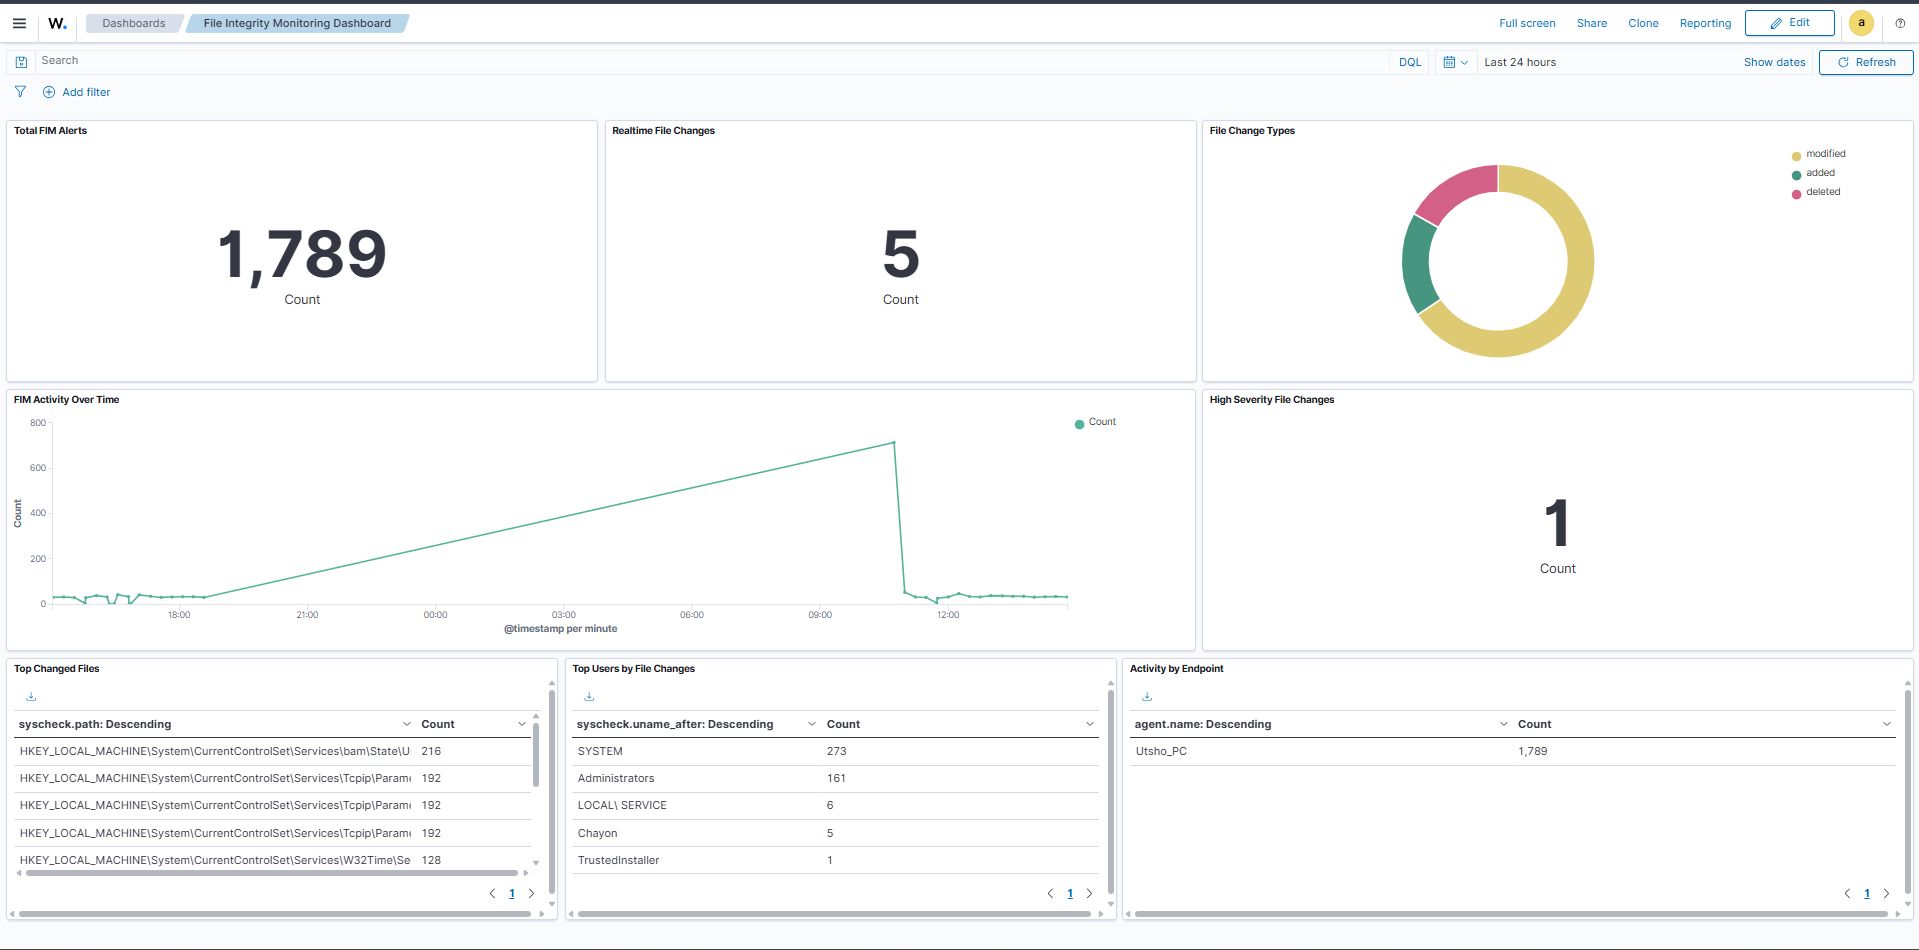Open the Share menu
Viewport: 1919px width, 950px height.
click(x=1592, y=23)
